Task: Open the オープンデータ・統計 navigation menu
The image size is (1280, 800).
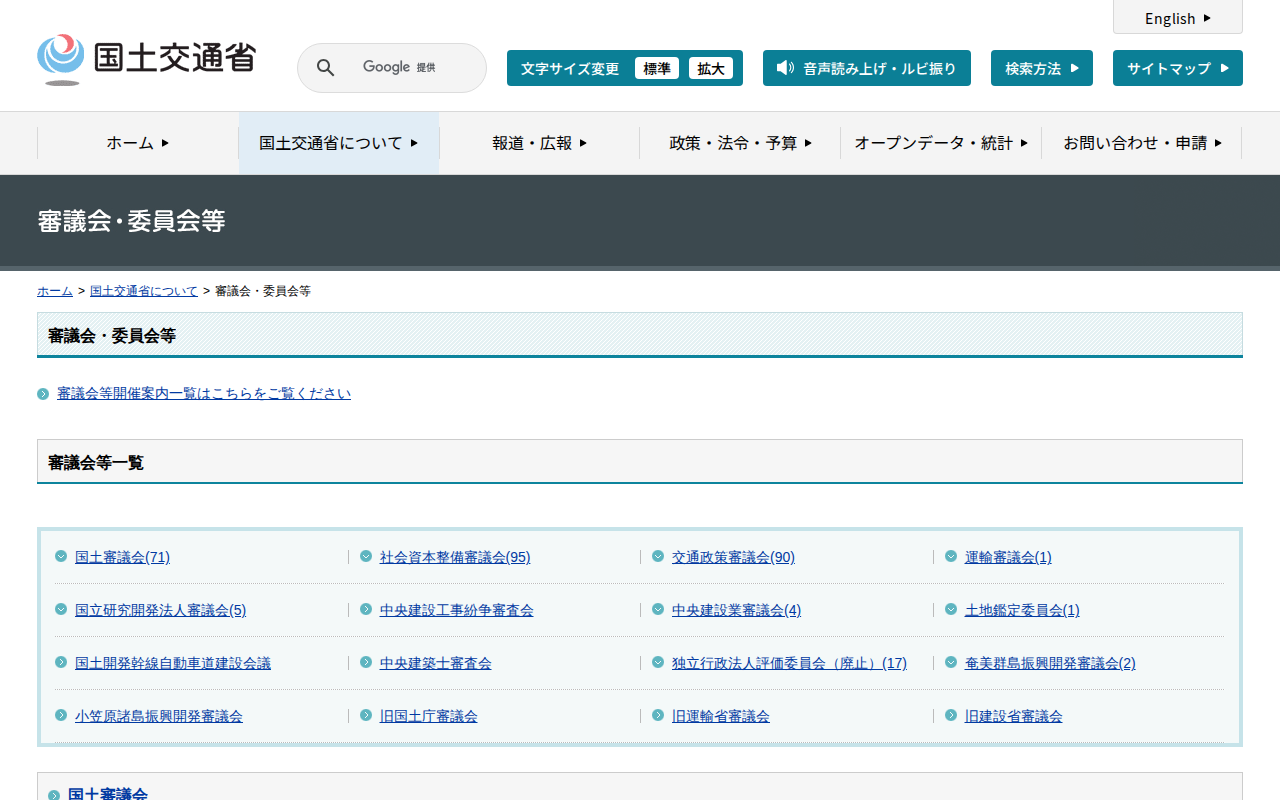Action: tap(941, 143)
